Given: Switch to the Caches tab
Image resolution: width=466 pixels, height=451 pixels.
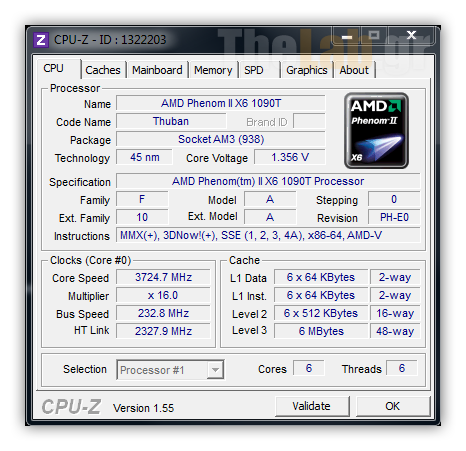Looking at the screenshot, I should coord(103,70).
